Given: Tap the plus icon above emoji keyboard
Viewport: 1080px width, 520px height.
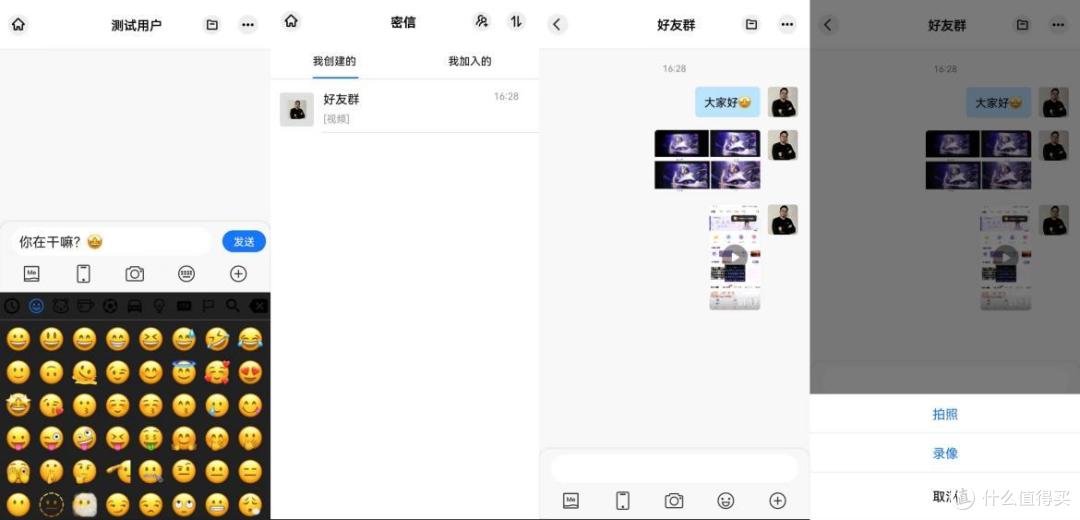Looking at the screenshot, I should (238, 273).
